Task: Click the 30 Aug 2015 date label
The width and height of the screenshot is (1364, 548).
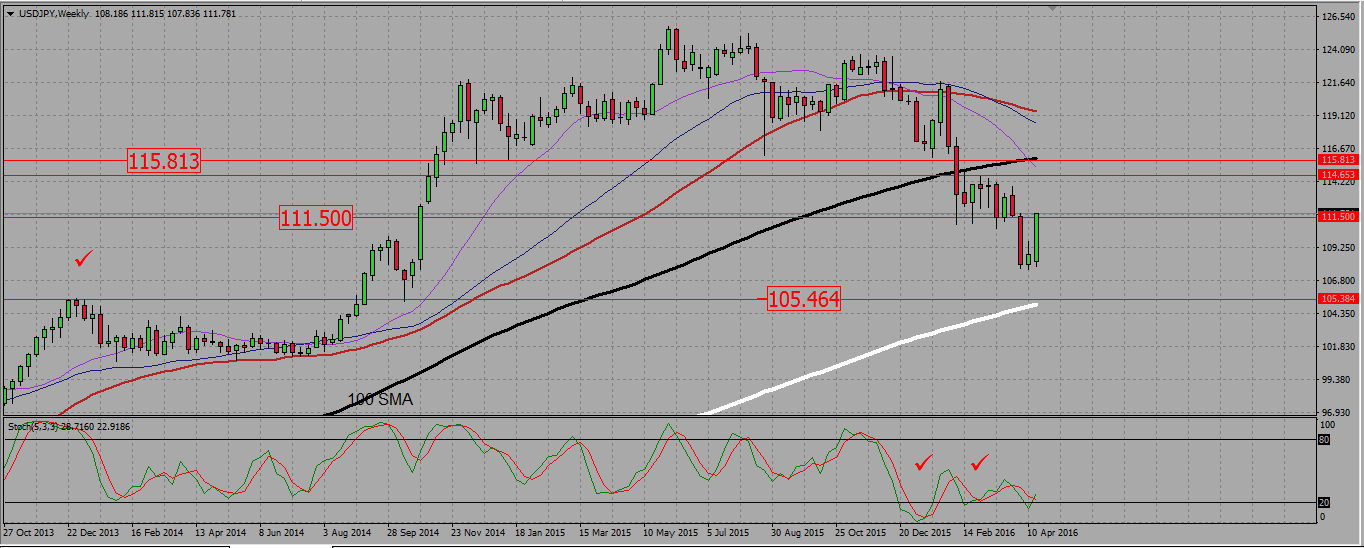Action: coord(798,533)
